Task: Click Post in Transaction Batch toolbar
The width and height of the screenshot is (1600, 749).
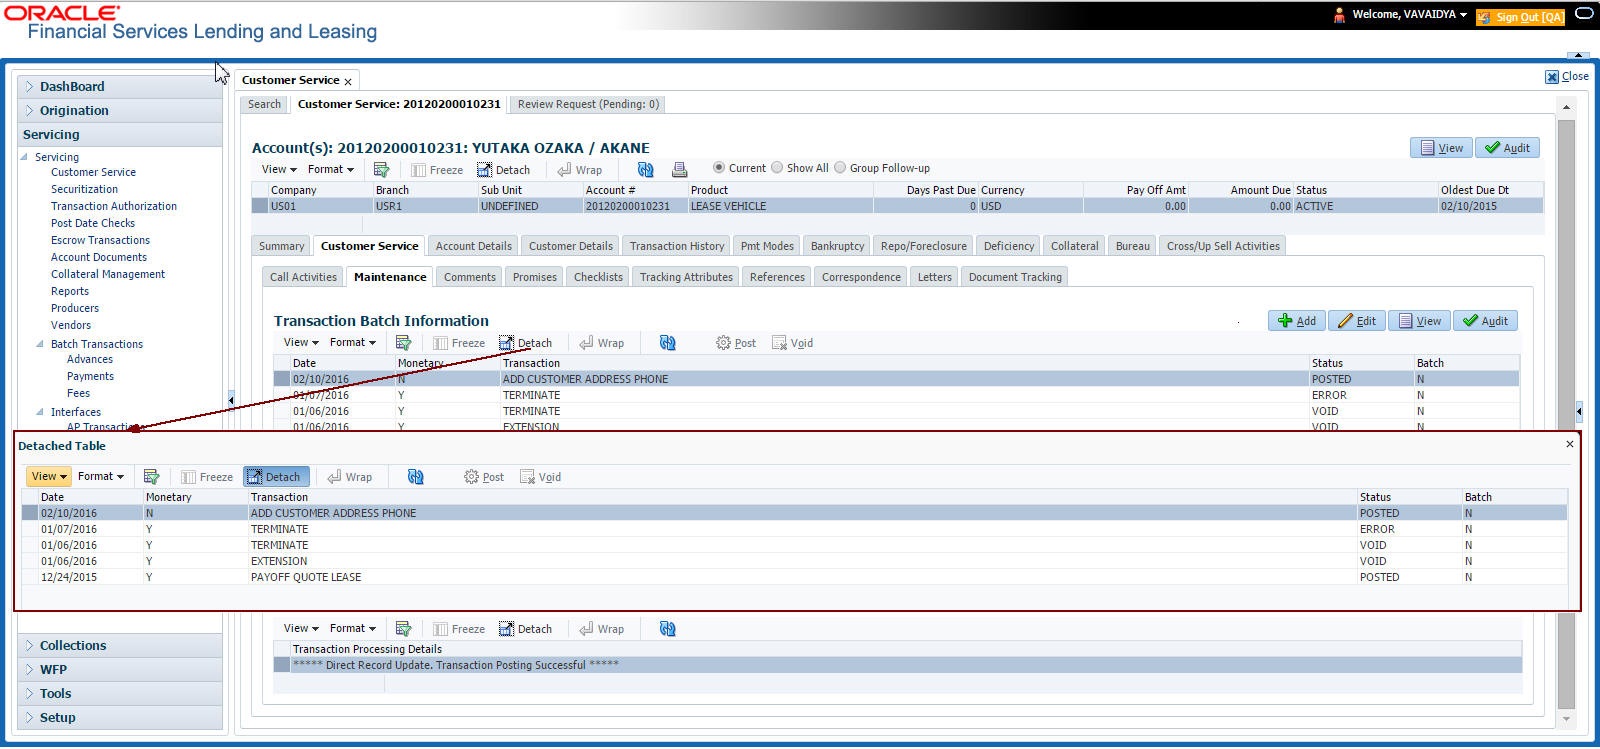Action: pos(736,343)
